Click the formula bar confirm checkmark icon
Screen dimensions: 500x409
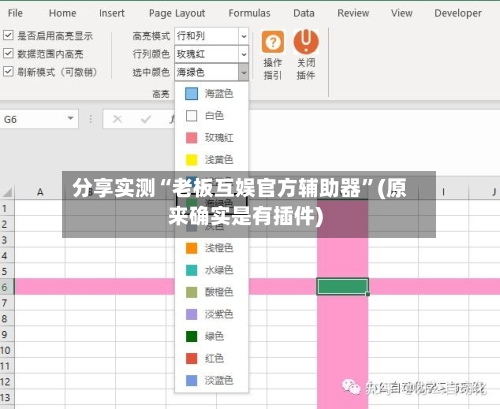click(146, 119)
